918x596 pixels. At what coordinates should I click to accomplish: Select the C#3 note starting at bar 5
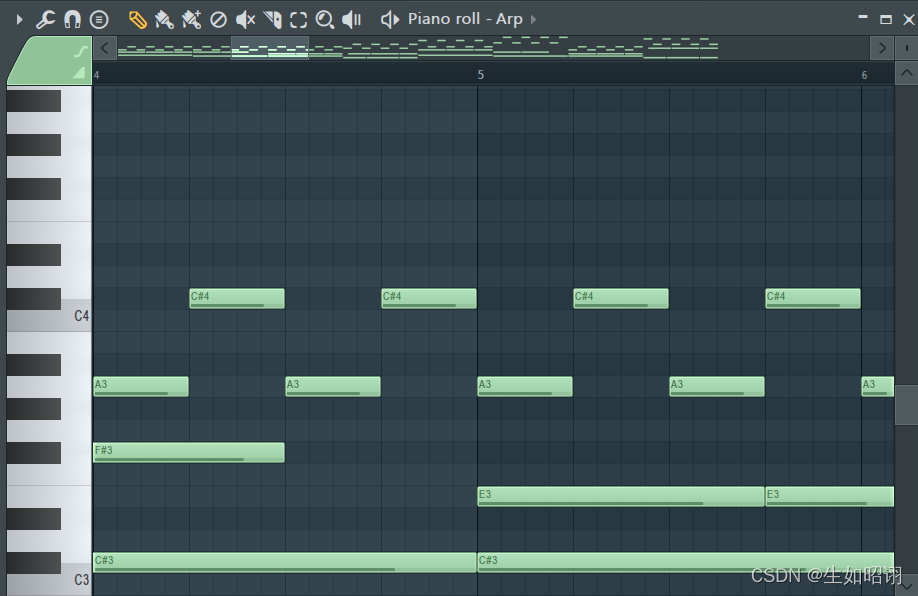(686, 563)
